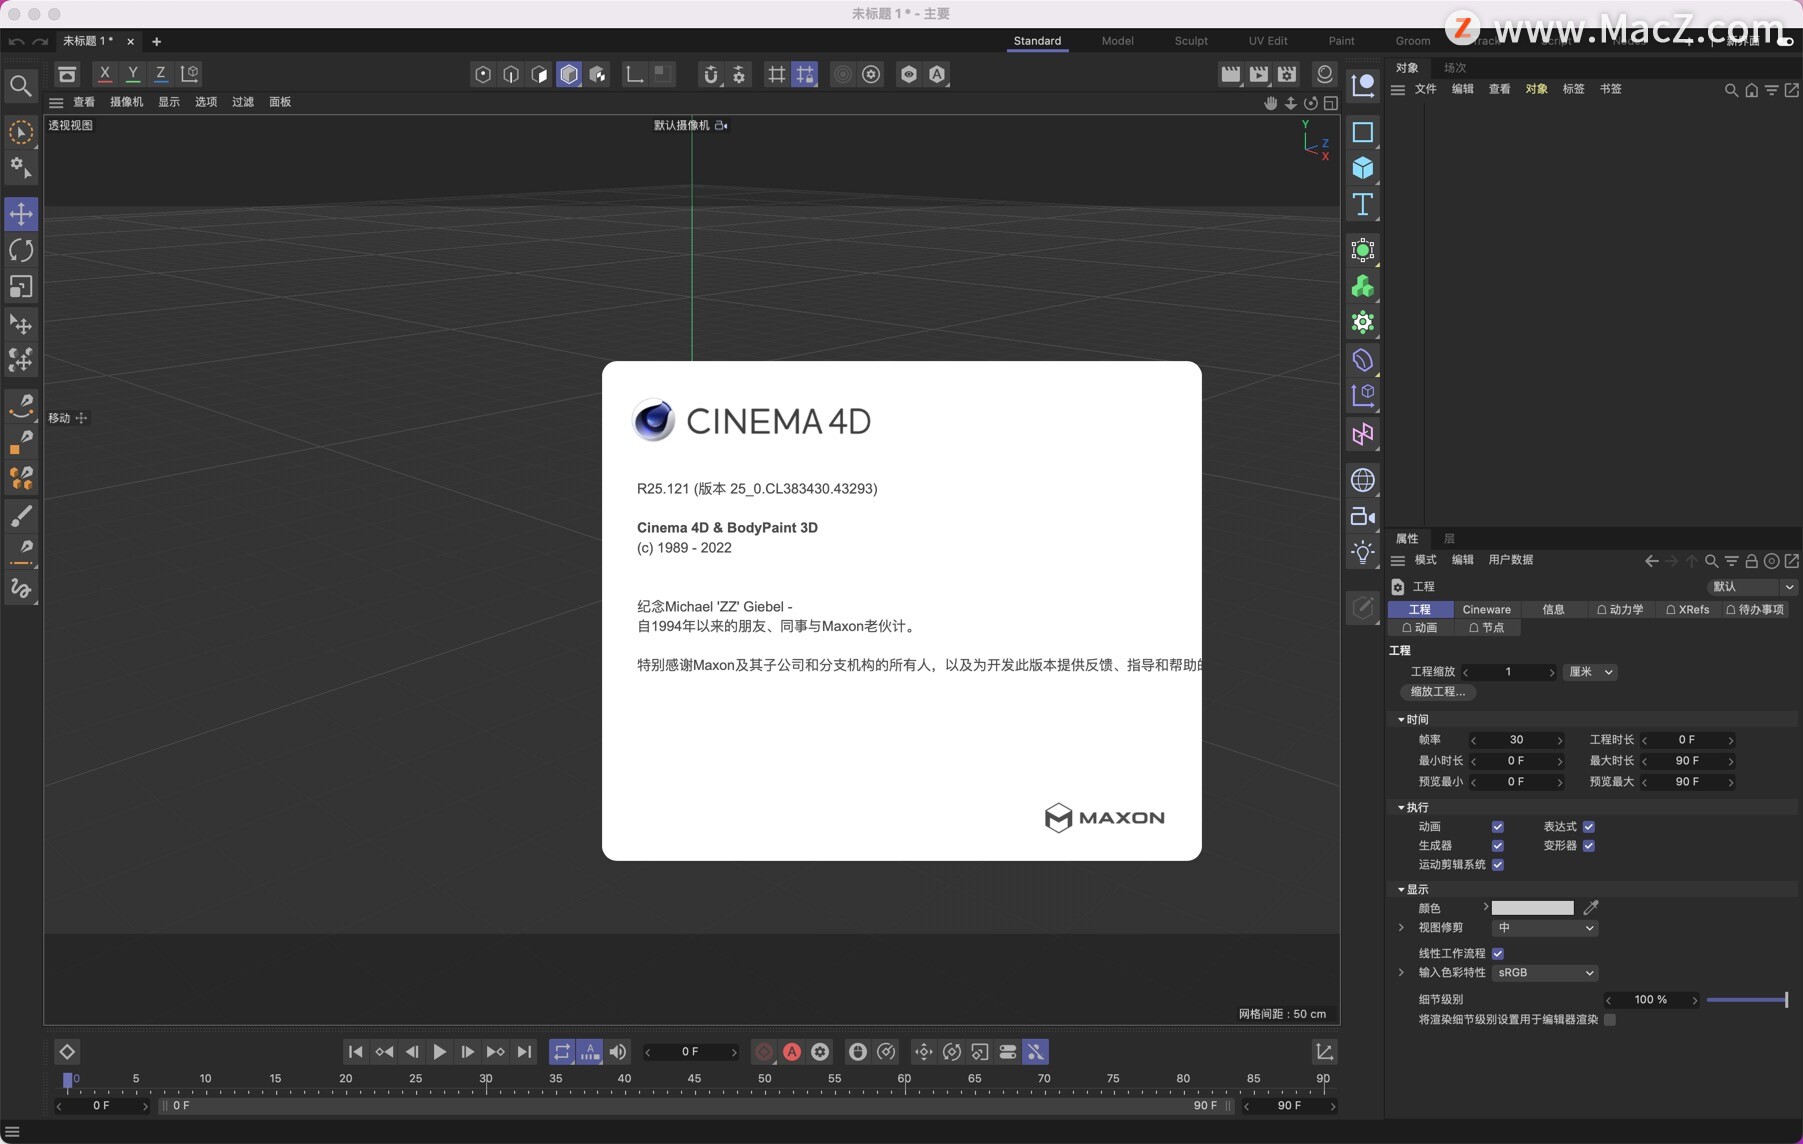Click the 帧率 value field
This screenshot has height=1144, width=1803.
tap(1517, 740)
